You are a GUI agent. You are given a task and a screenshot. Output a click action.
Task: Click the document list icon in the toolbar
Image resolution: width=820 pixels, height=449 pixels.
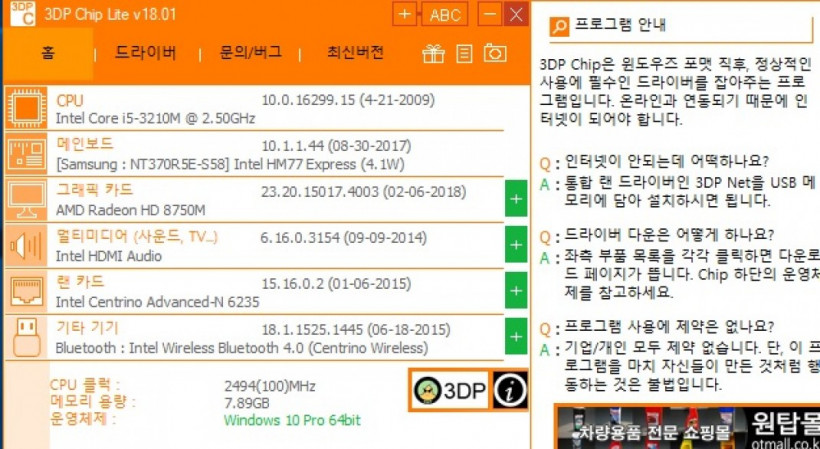pos(464,54)
